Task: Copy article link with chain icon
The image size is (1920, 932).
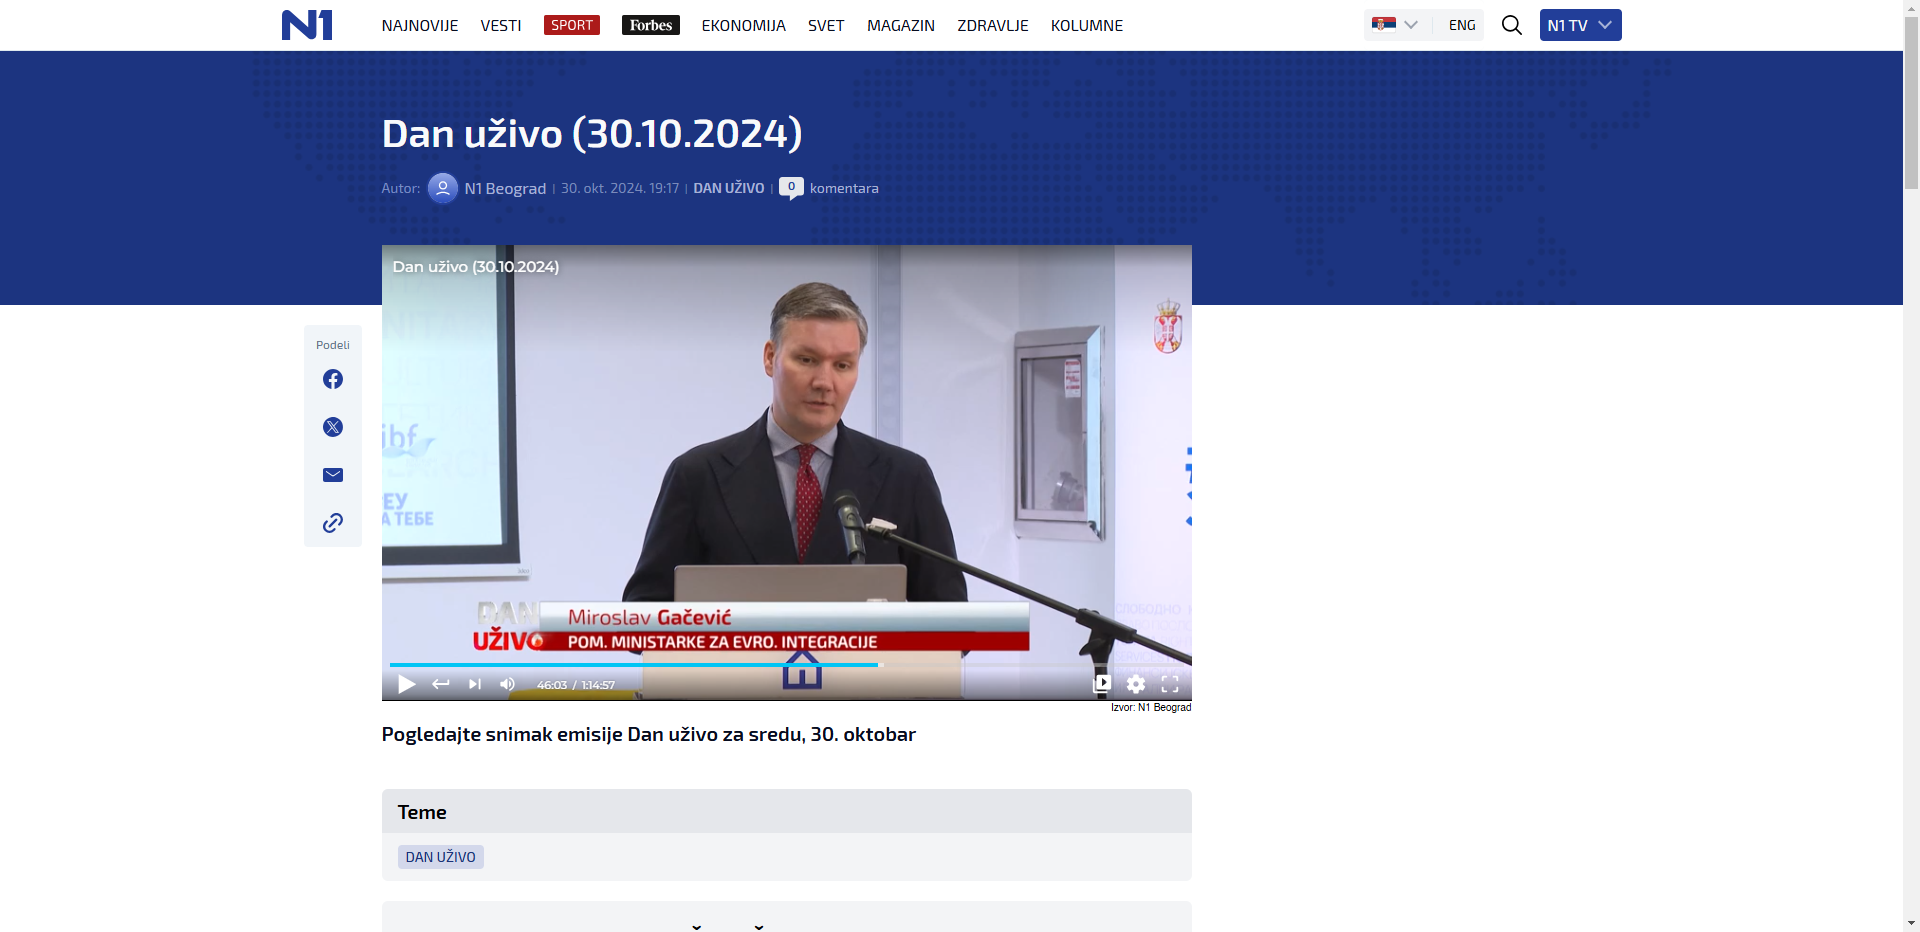Action: tap(333, 523)
